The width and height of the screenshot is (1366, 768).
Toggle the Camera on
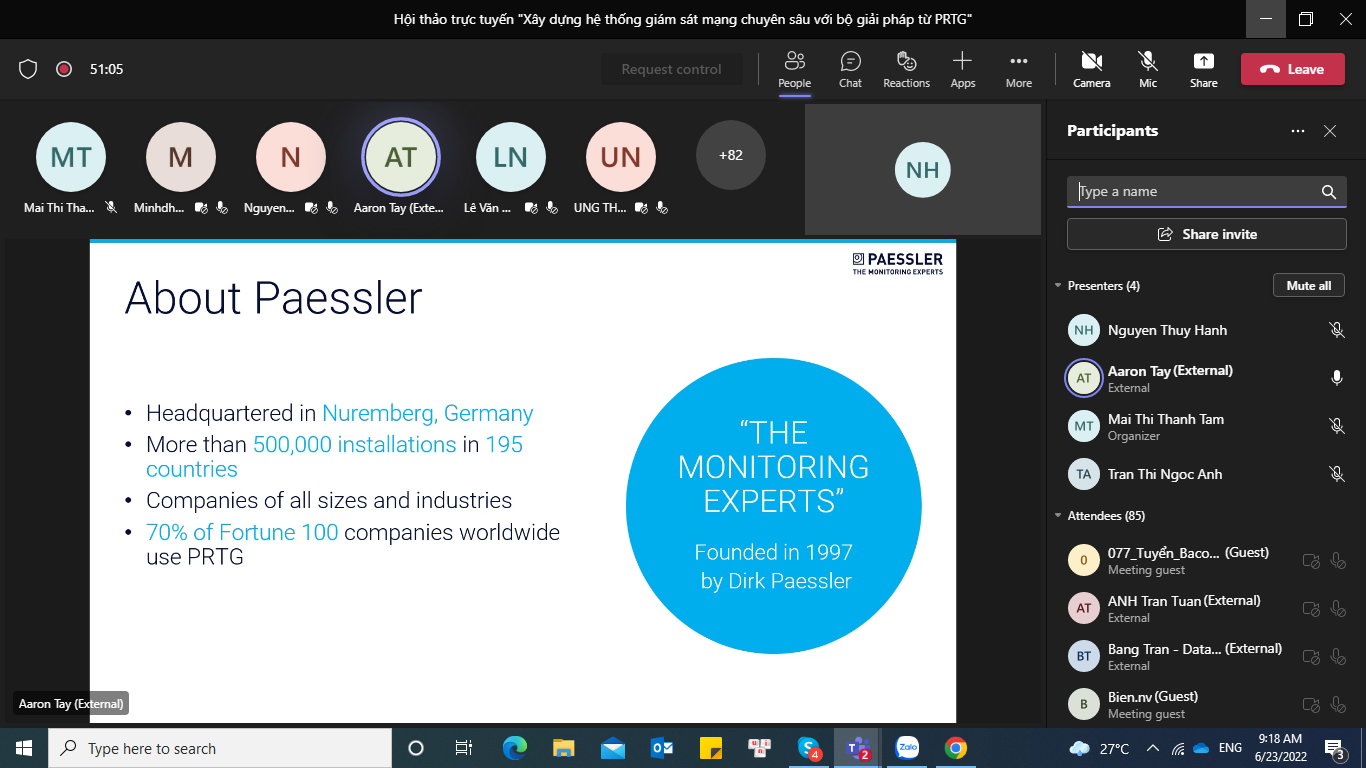pyautogui.click(x=1091, y=69)
